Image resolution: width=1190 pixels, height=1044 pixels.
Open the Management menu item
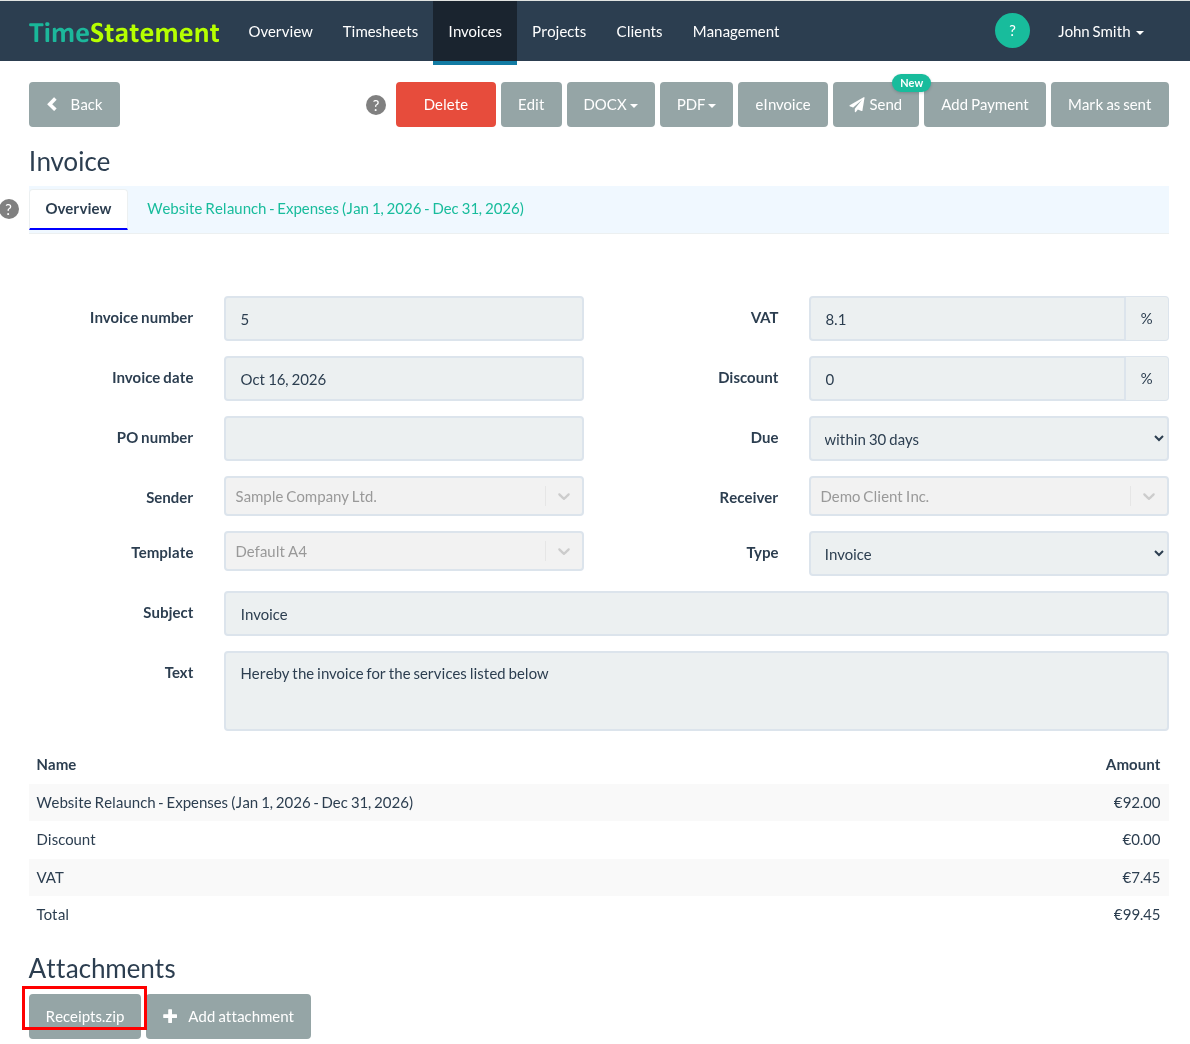[x=735, y=32]
